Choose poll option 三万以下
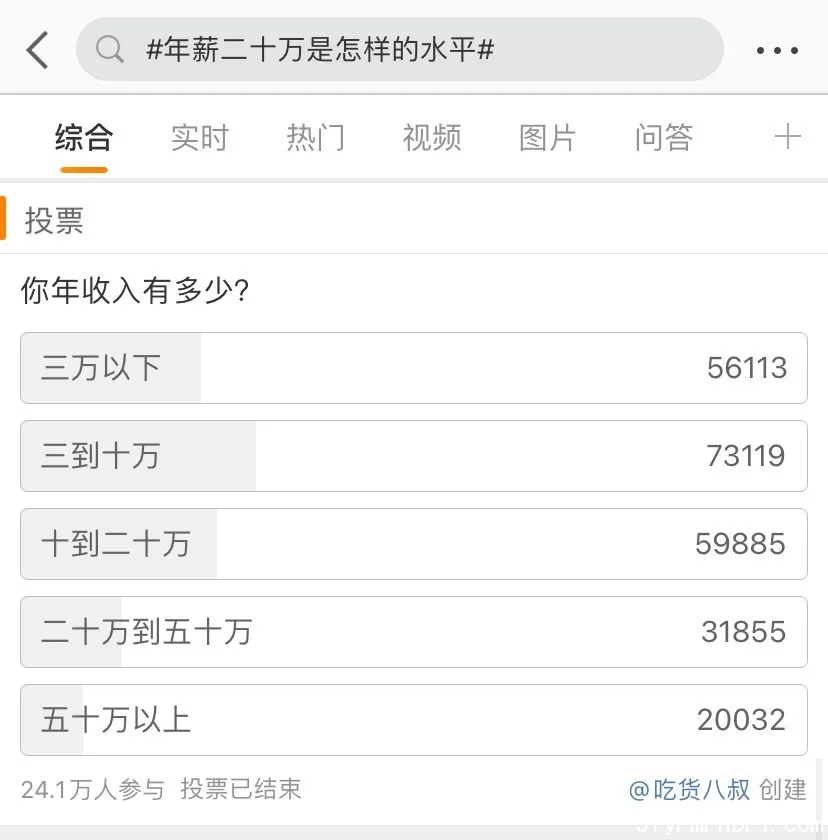 coord(414,368)
